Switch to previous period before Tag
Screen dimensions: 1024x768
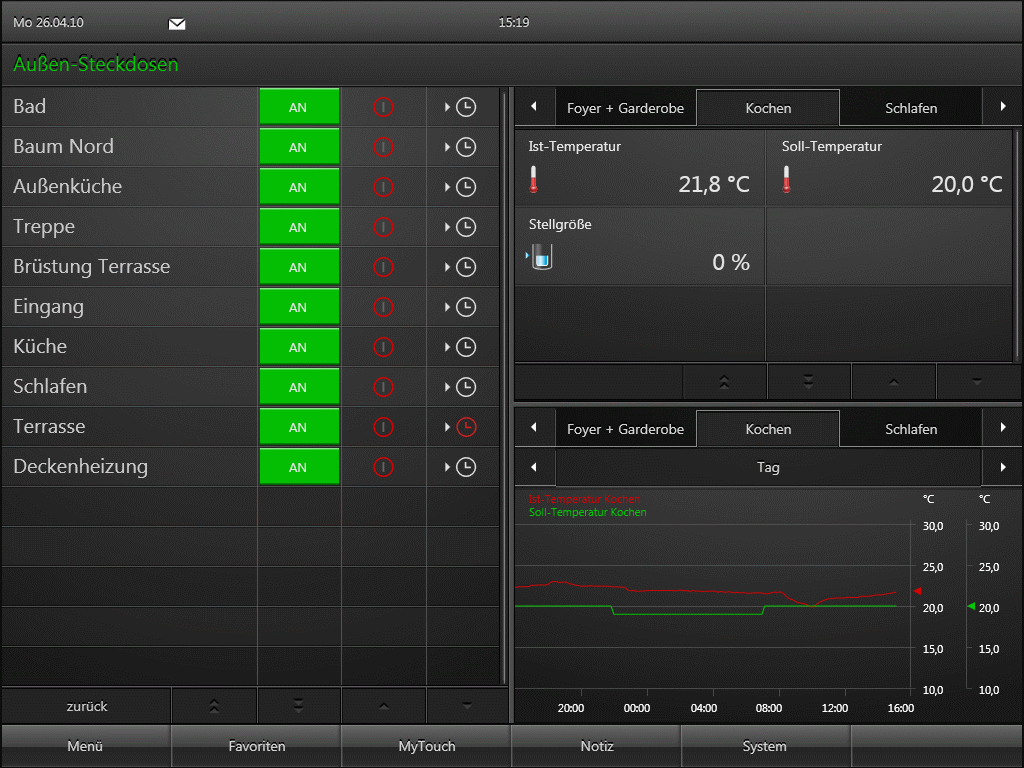pos(535,468)
